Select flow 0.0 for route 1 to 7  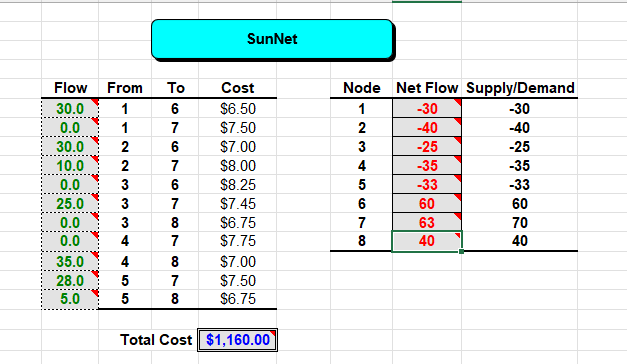(70, 128)
